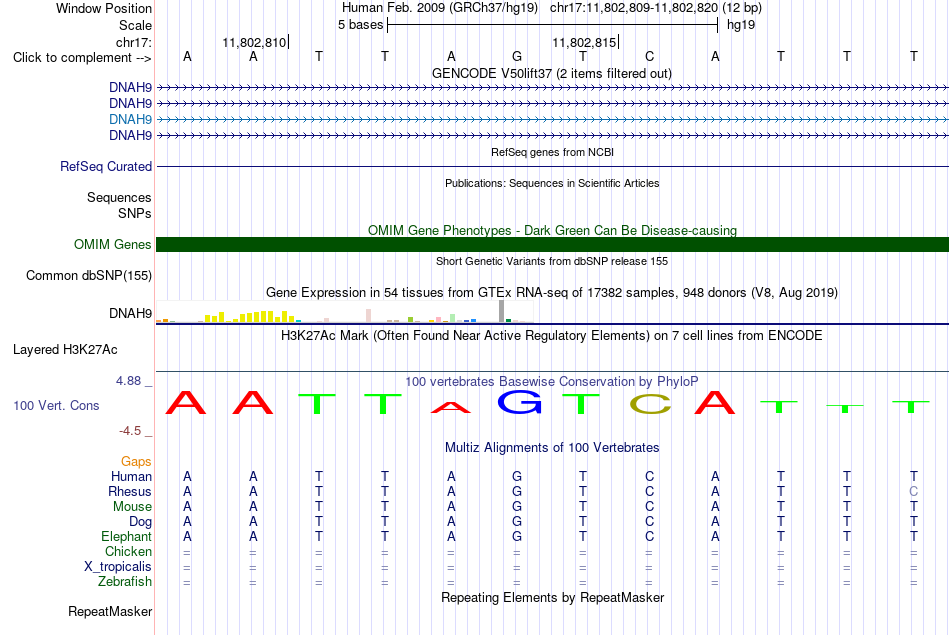Click the 11,802,815 position marker
950x635 pixels.
pyautogui.click(x=584, y=42)
